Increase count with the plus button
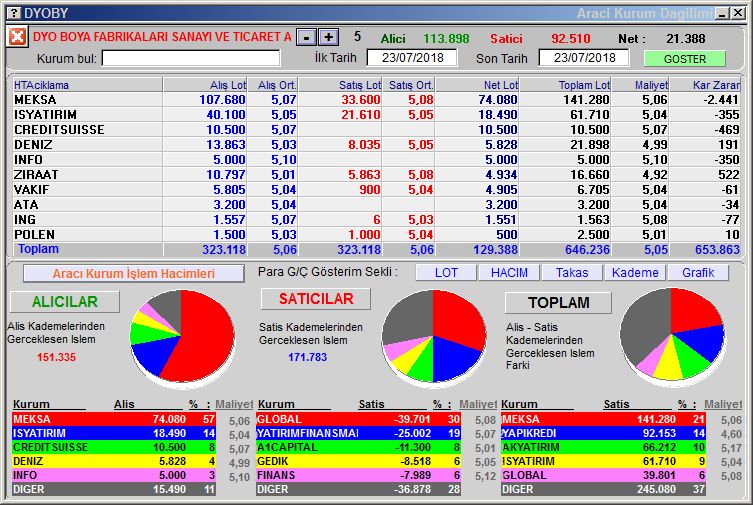 click(x=328, y=37)
